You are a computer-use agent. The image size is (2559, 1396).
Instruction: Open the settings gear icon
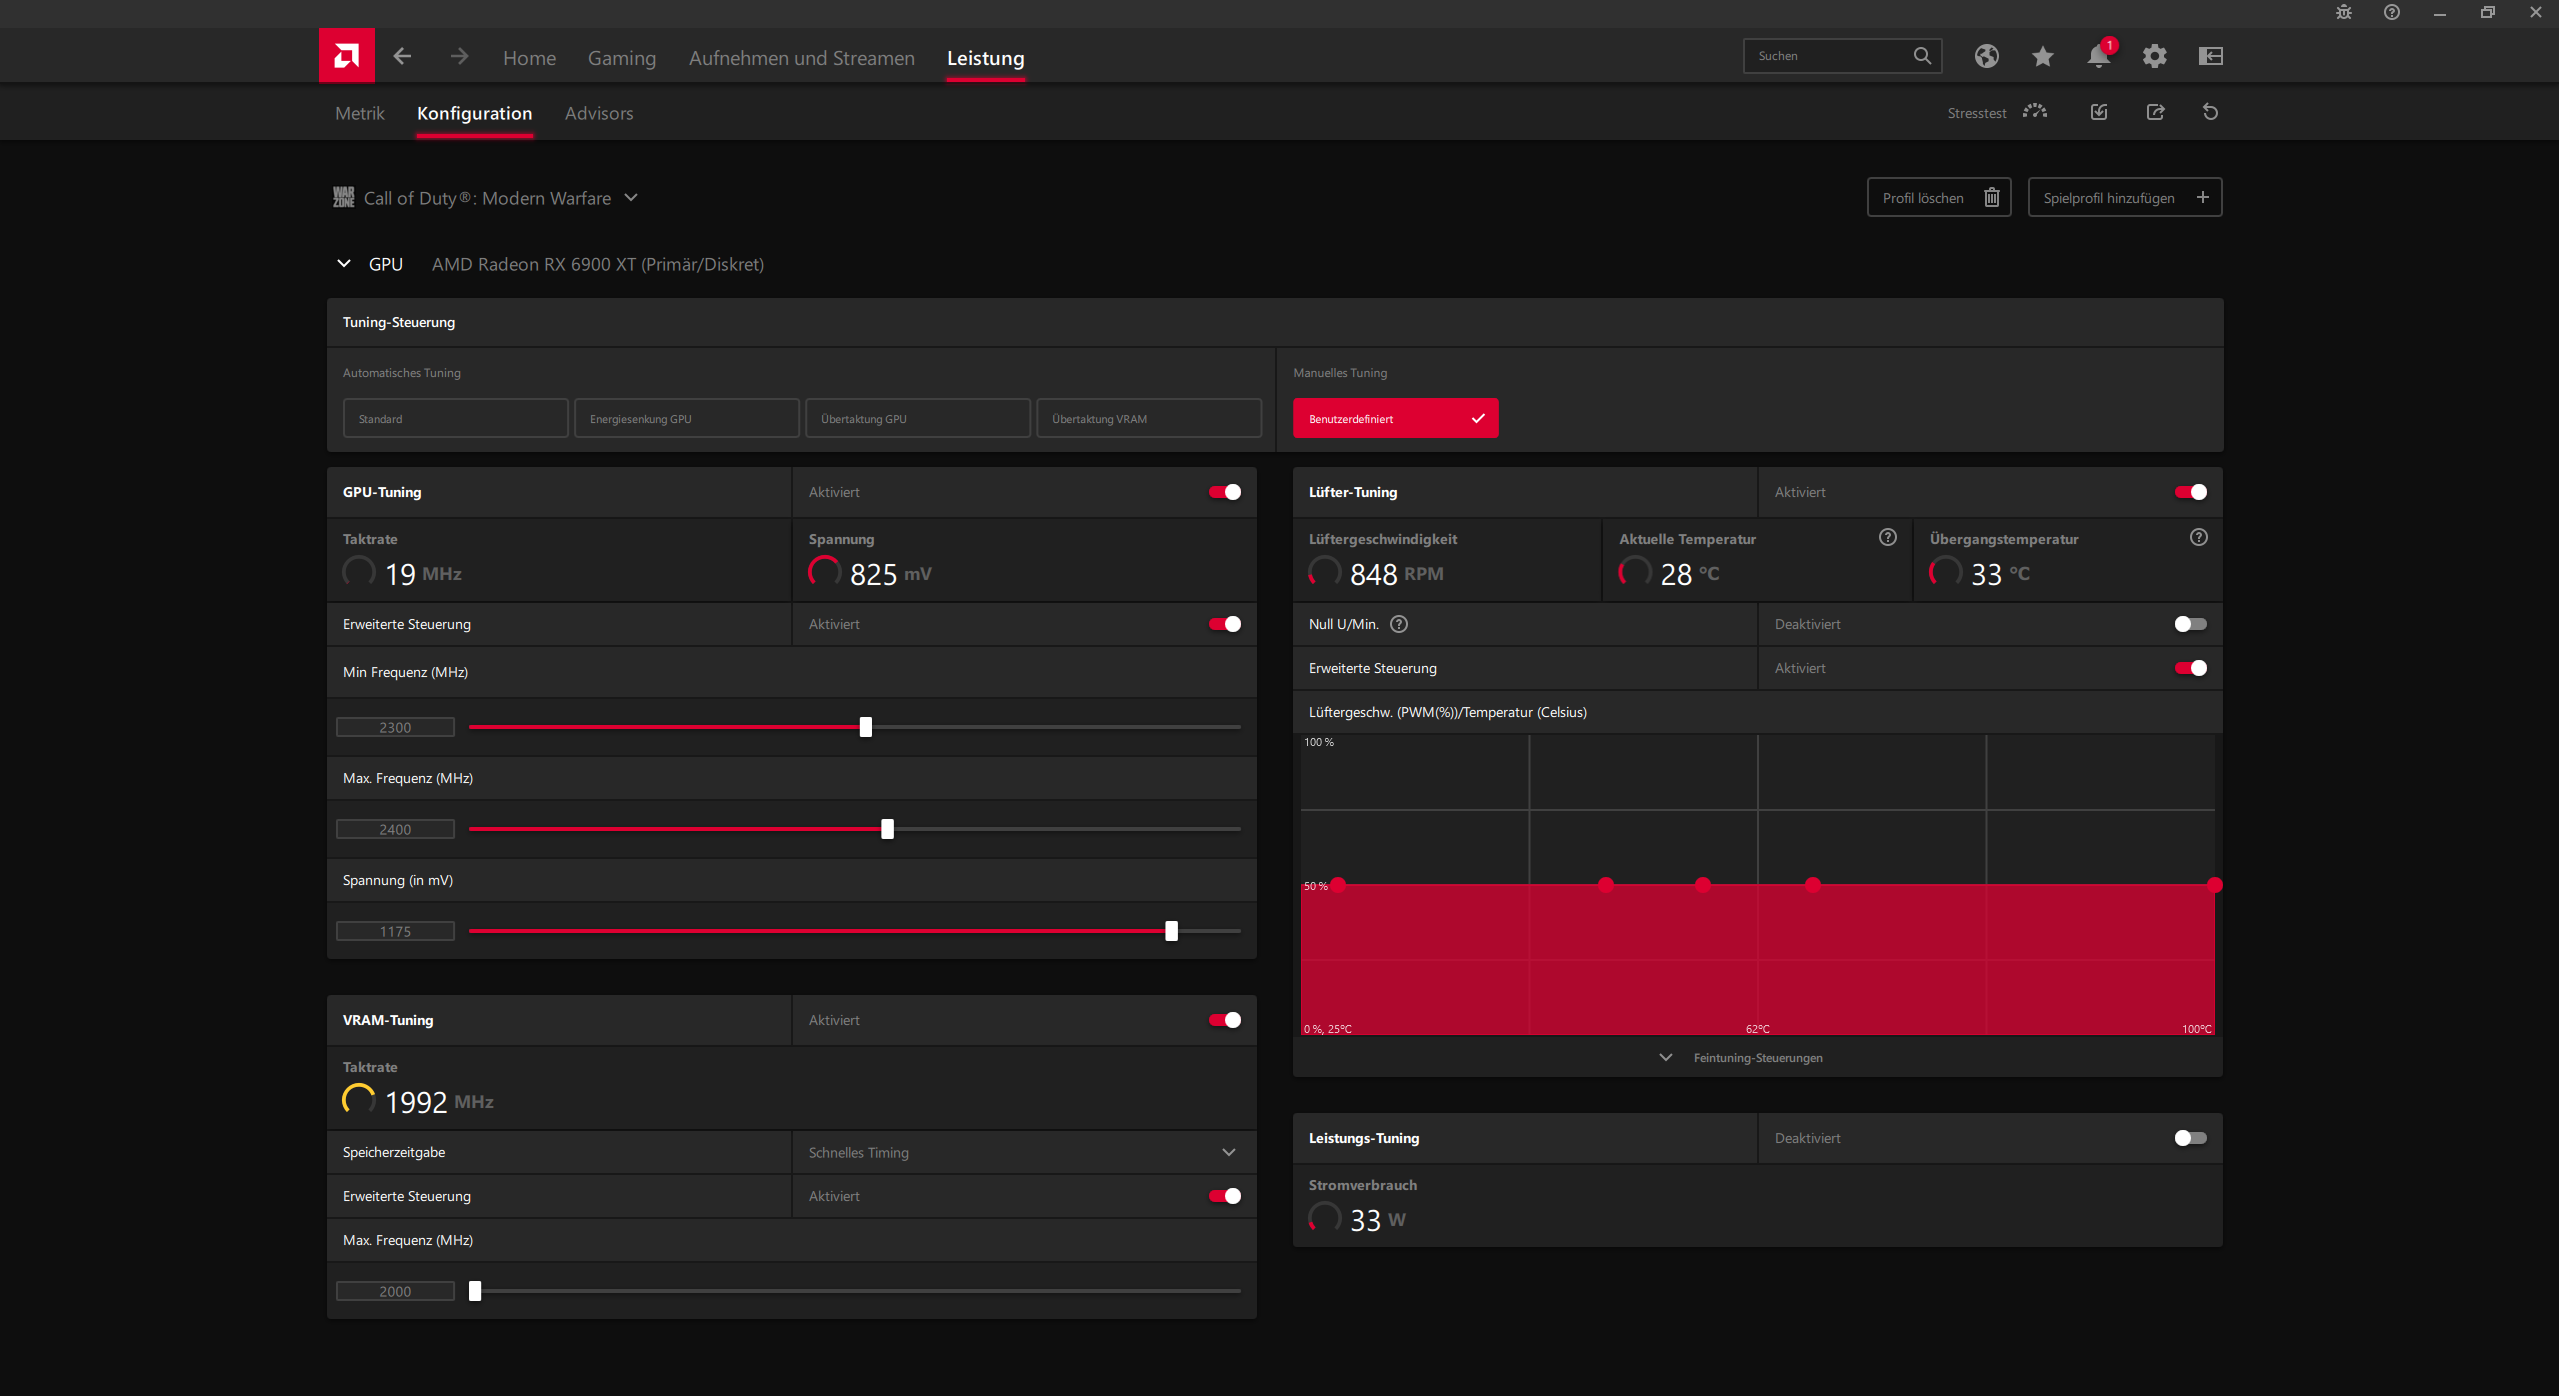coord(2154,56)
